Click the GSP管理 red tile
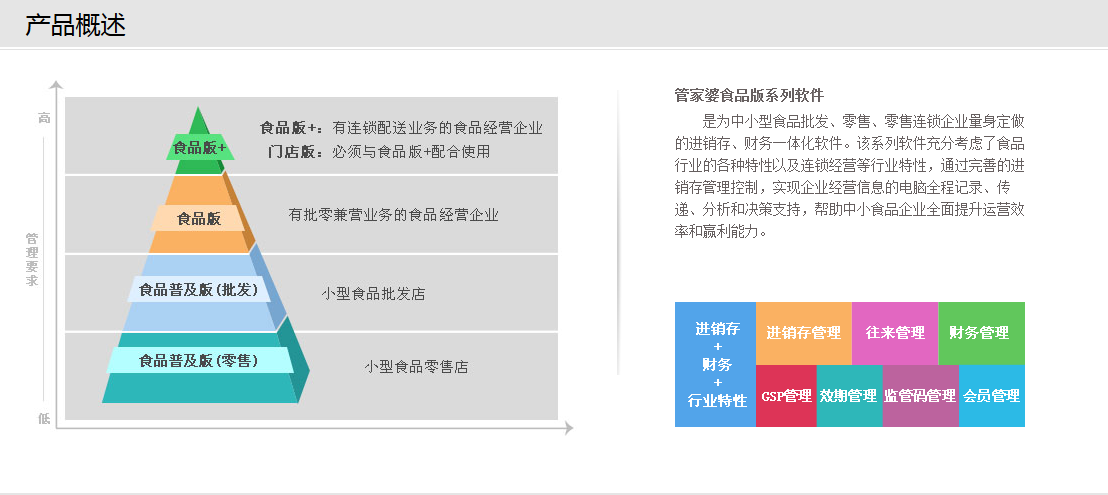The image size is (1108, 495). click(x=786, y=395)
